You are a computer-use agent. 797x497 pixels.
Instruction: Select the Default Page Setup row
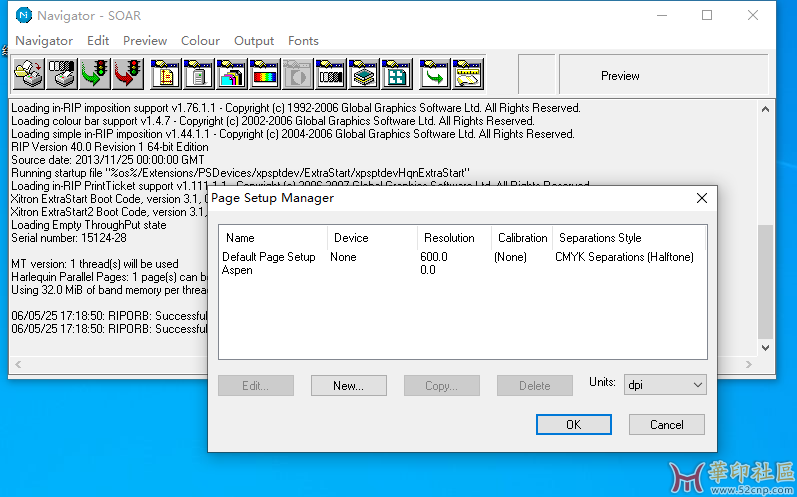pyautogui.click(x=463, y=257)
